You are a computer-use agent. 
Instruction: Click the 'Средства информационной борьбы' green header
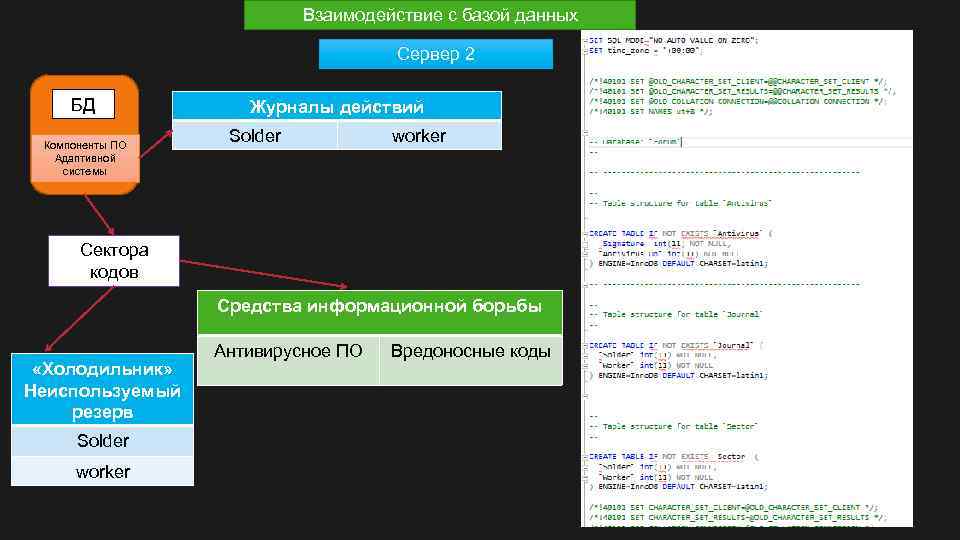click(380, 311)
